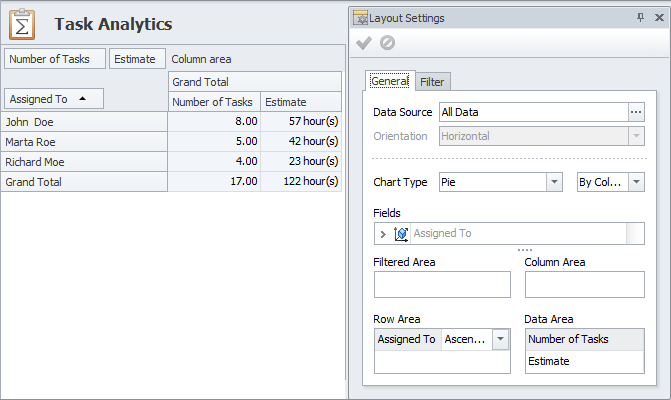Apply layout changes with the checkmark icon
The height and width of the screenshot is (400, 671).
364,43
